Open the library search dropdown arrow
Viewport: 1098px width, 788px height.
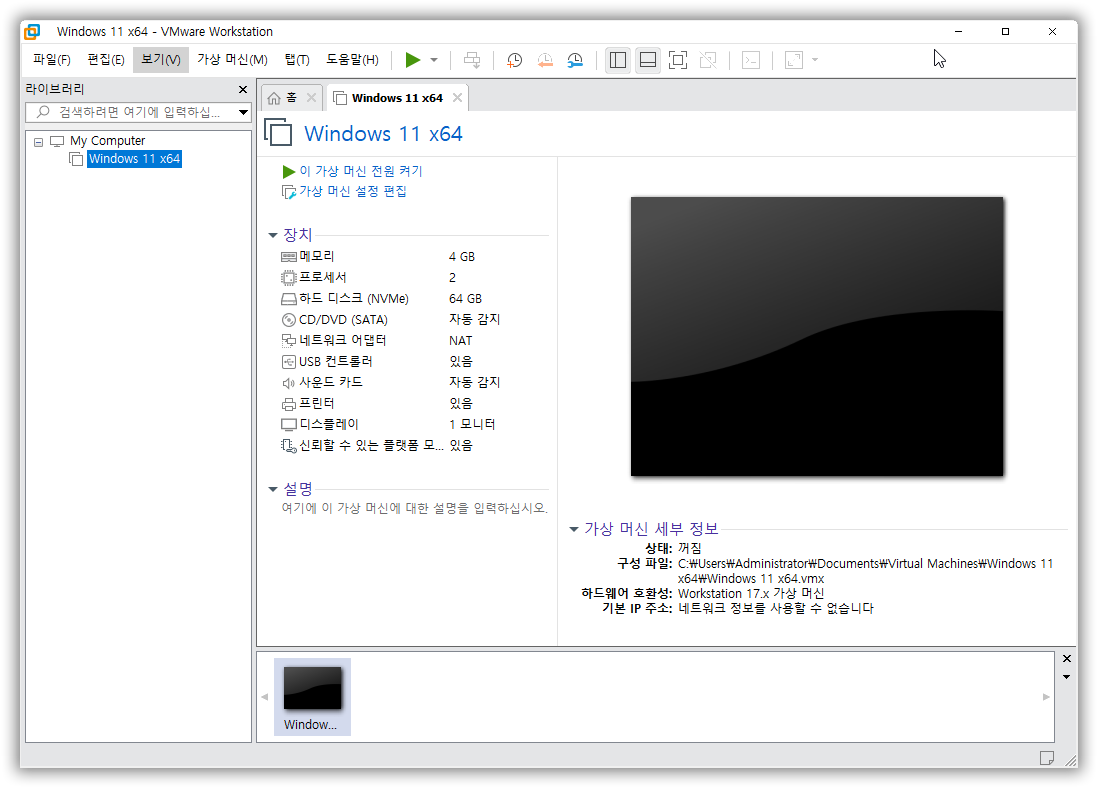(x=243, y=112)
